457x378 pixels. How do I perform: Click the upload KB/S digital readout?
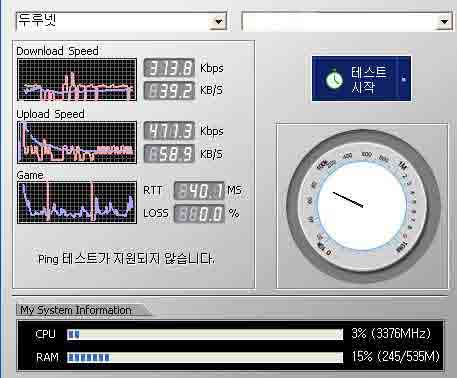tap(169, 154)
